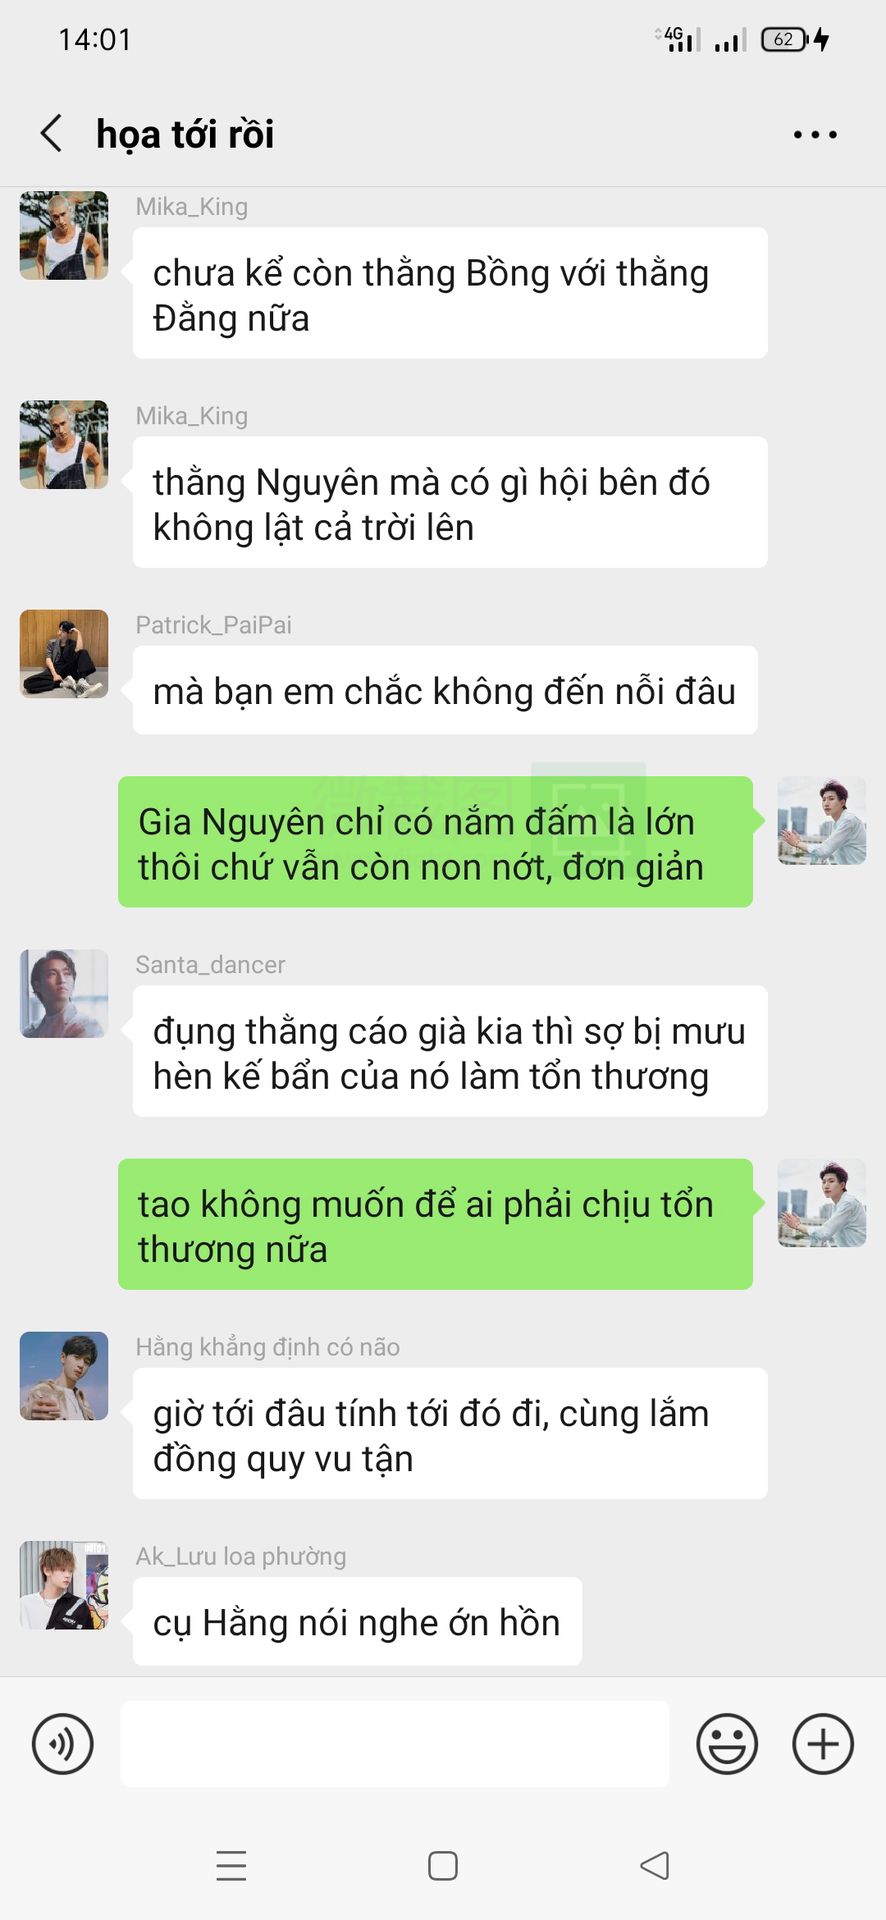Viewport: 886px width, 1920px height.
Task: Tap the back arrow beside chat title
Action: (x=51, y=133)
